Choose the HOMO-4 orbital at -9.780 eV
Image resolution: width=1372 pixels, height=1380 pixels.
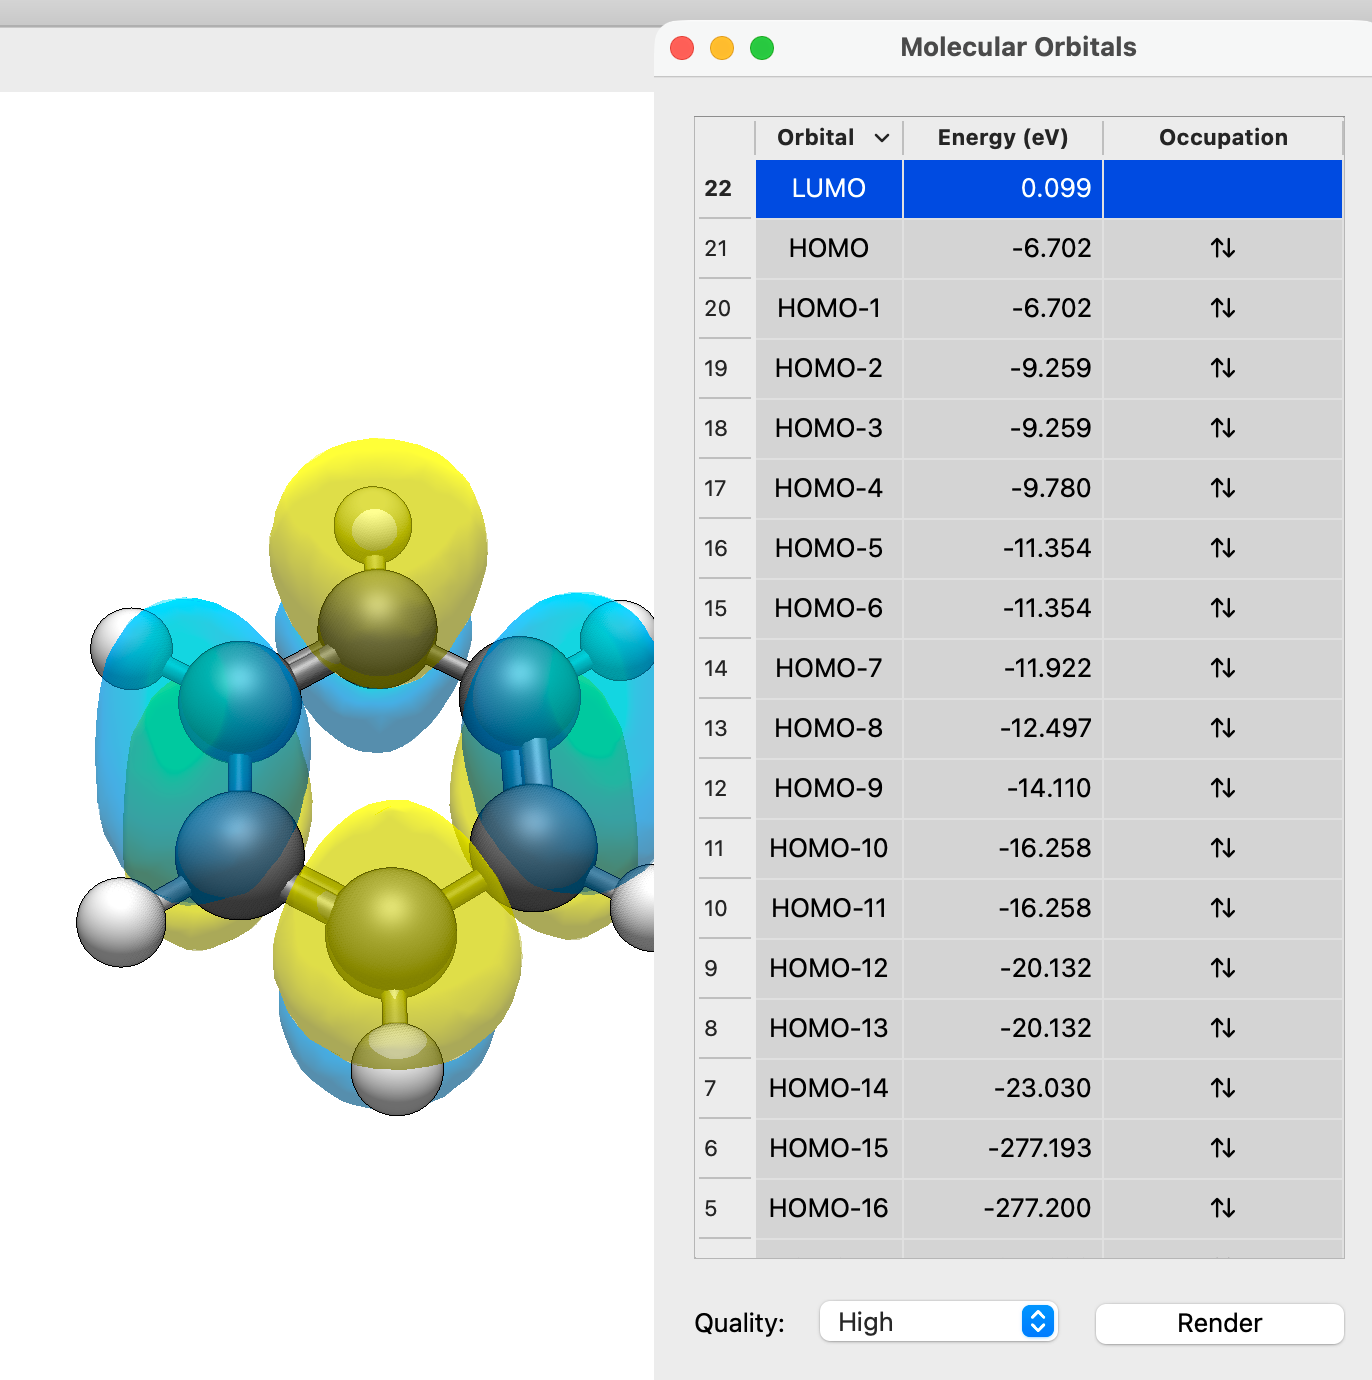[x=828, y=488]
